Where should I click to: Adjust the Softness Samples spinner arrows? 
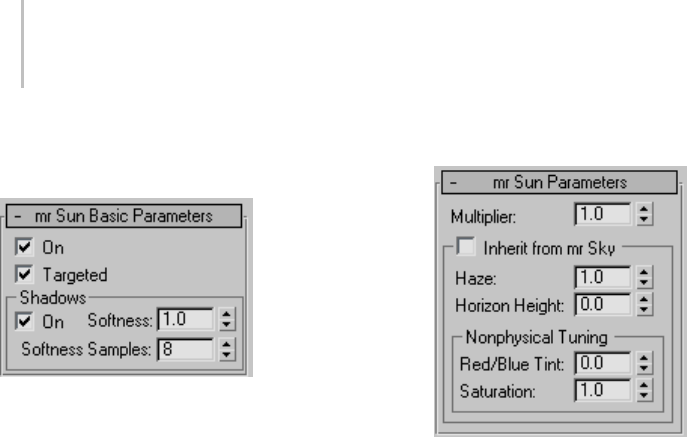(x=226, y=349)
